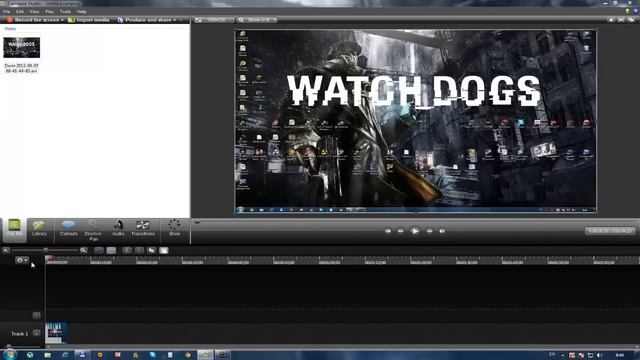The width and height of the screenshot is (640, 360).
Task: Click volume icon in system tray
Action: pos(600,356)
